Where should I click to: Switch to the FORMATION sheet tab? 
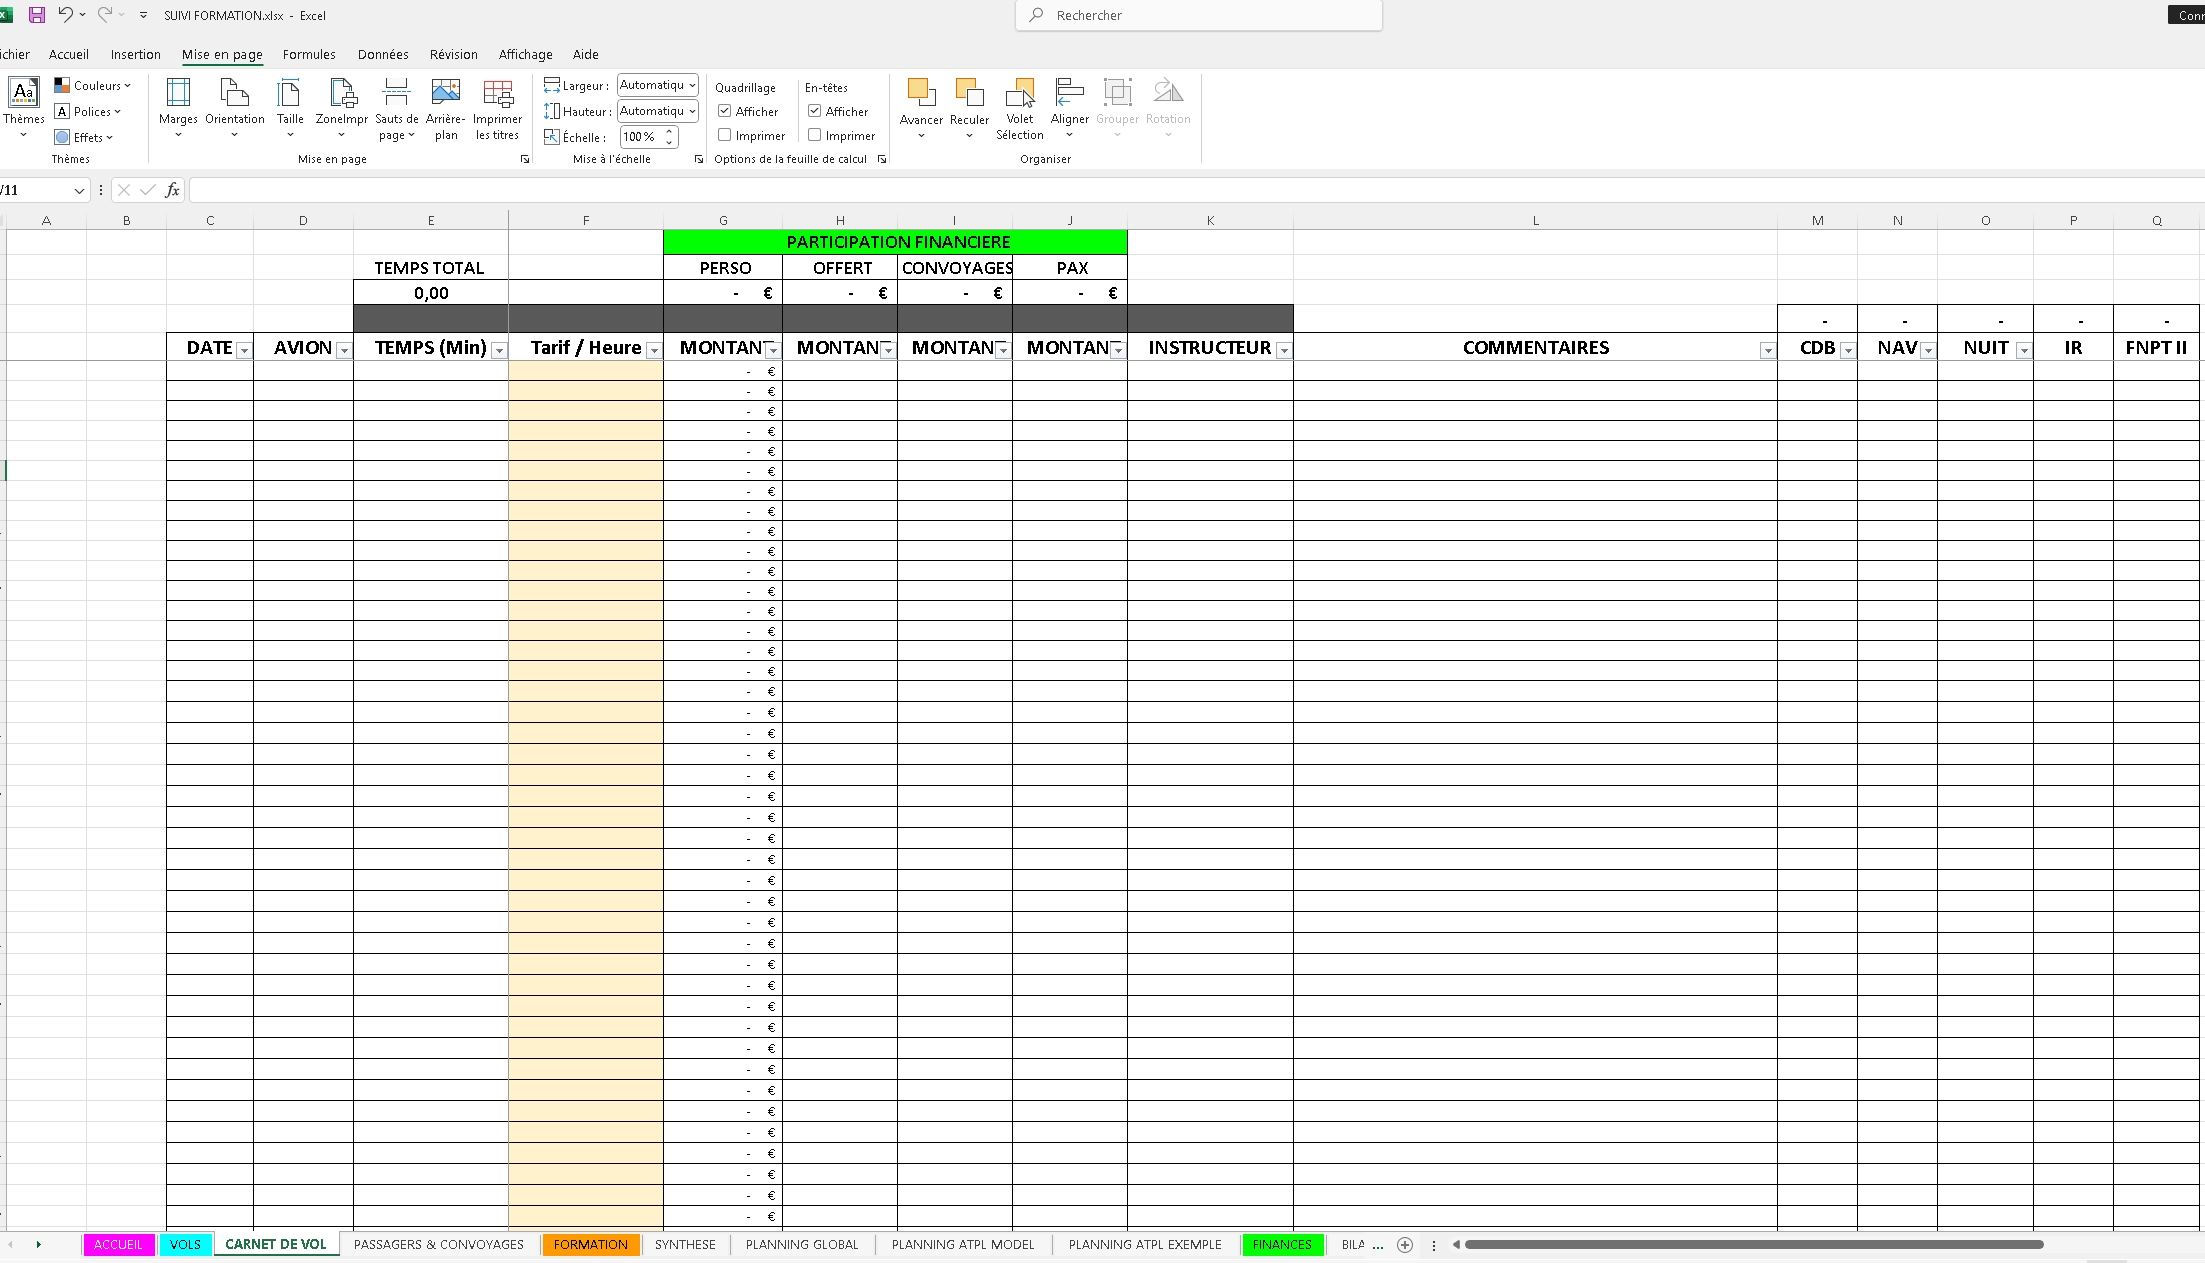pos(591,1245)
